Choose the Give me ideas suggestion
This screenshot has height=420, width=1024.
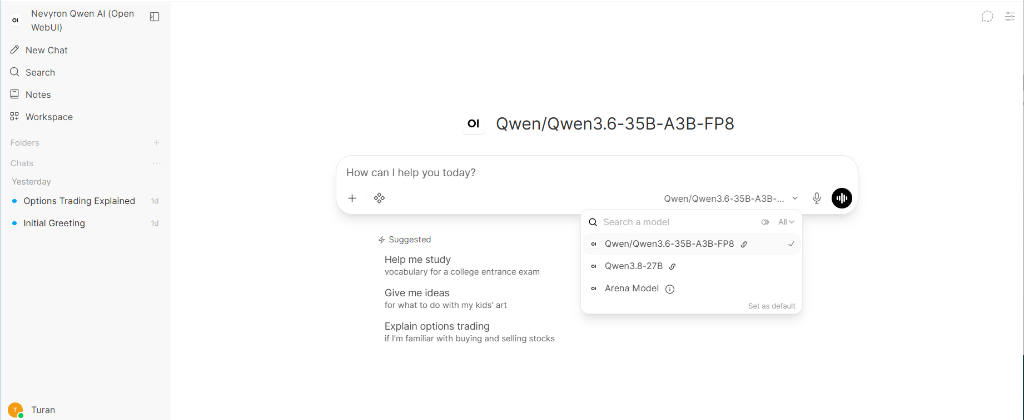tap(445, 299)
